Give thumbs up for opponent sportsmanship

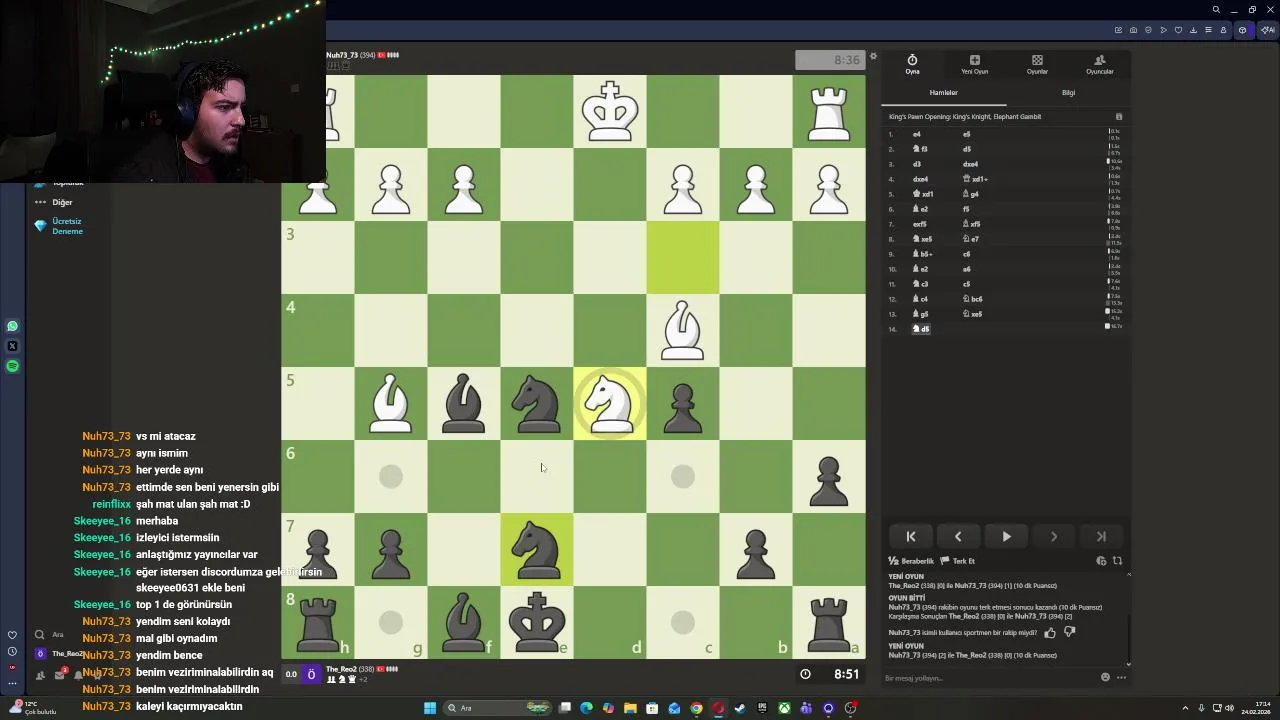pyautogui.click(x=1050, y=632)
